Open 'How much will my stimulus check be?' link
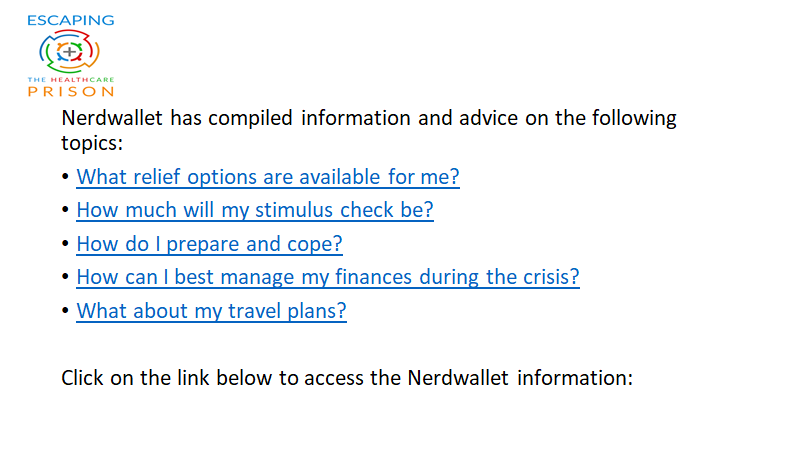The image size is (800, 450). click(255, 210)
